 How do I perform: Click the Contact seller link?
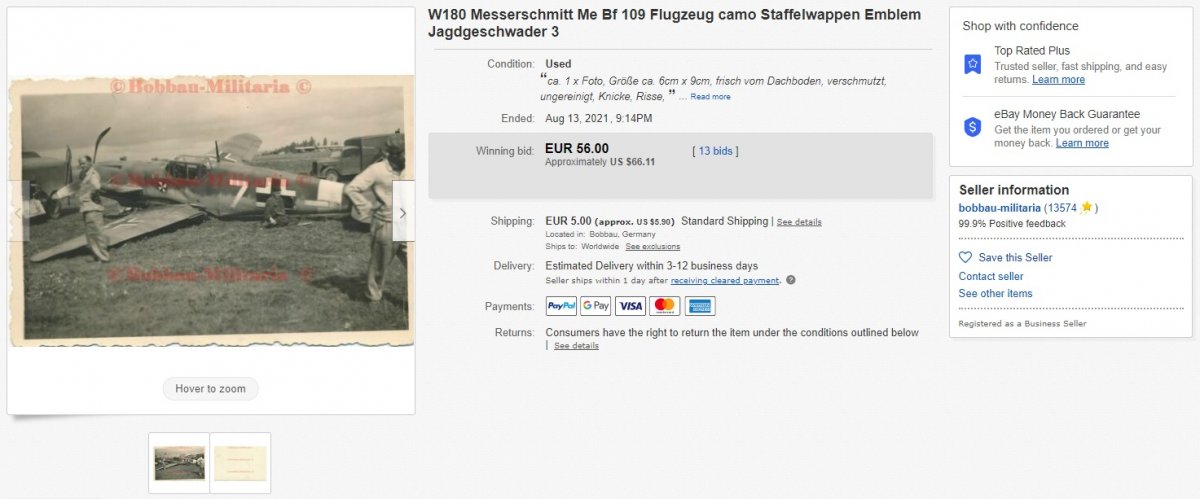[991, 276]
